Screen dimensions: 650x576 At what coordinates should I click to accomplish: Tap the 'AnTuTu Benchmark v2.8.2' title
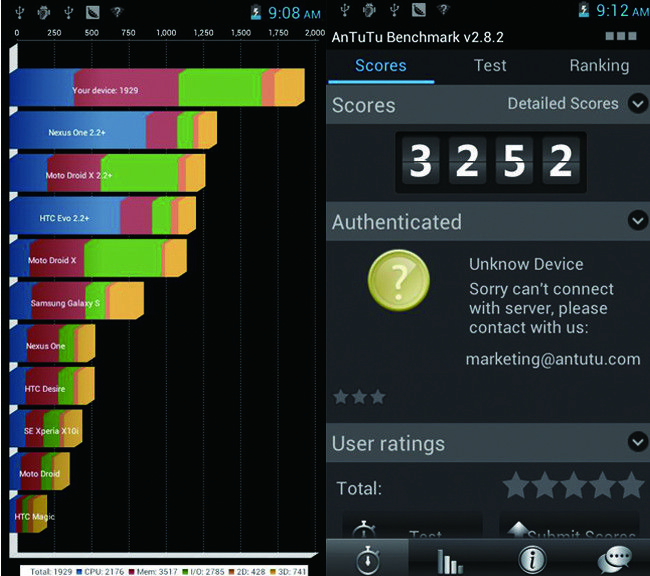pos(417,37)
